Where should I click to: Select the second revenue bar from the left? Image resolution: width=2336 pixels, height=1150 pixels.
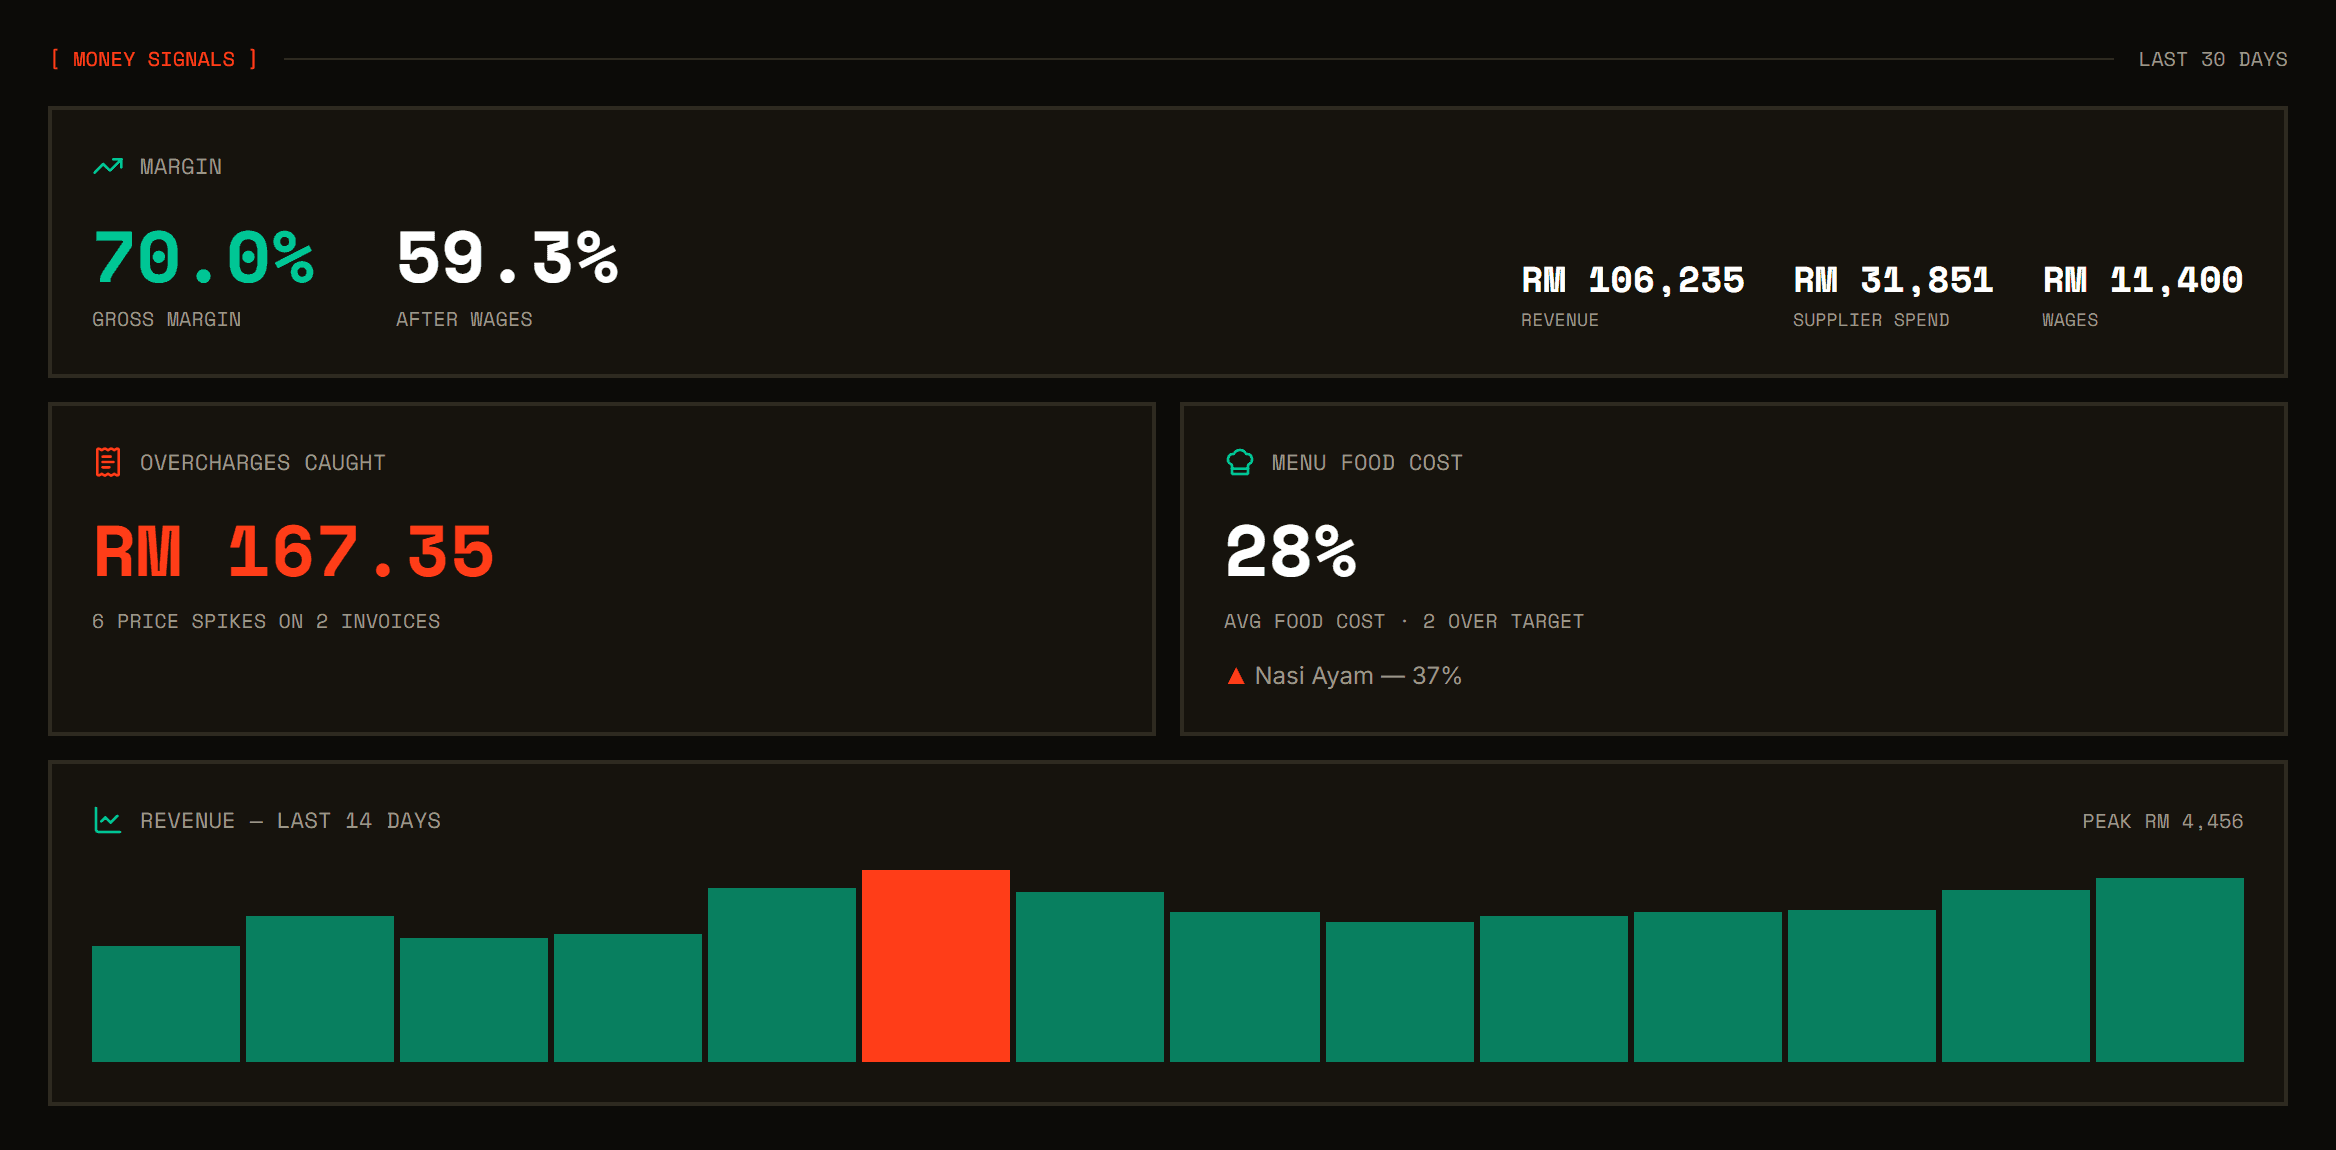click(x=320, y=989)
